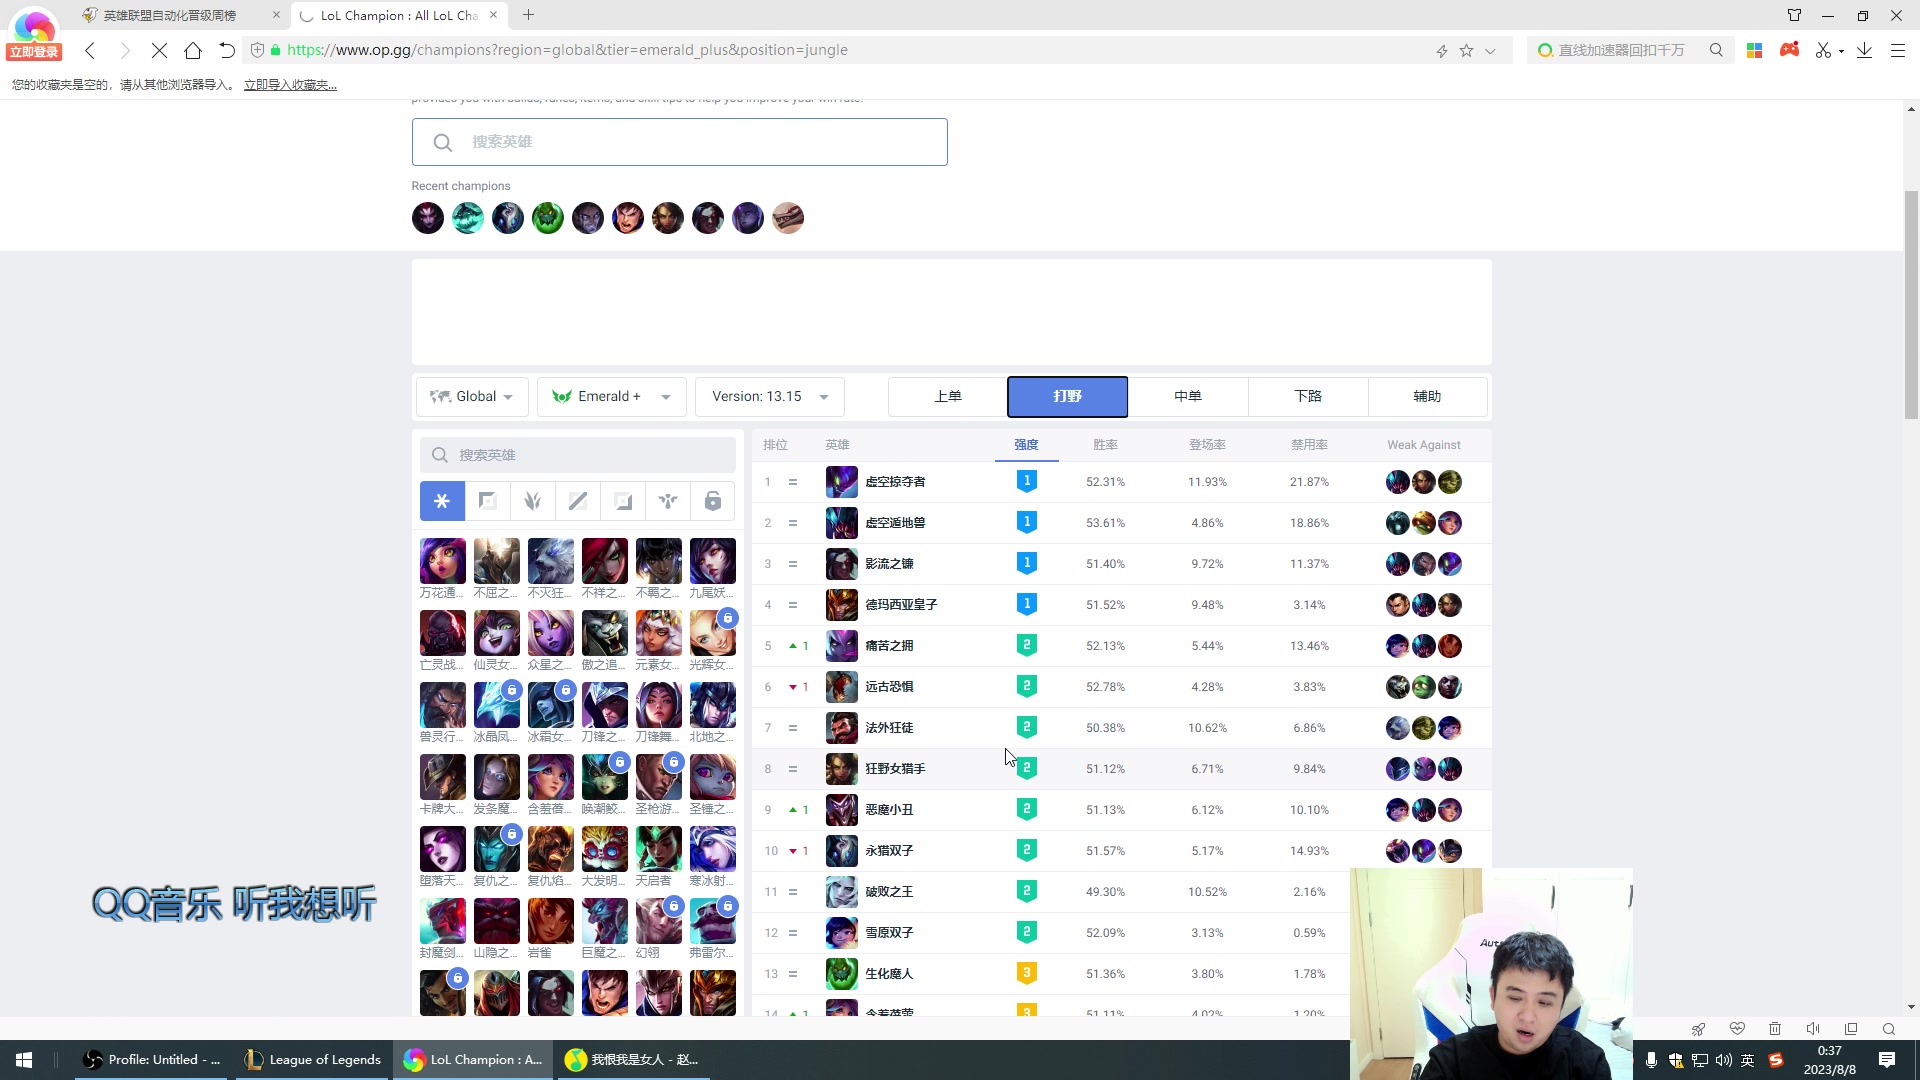
Task: Open the Windows notification center icon
Action: tap(1887, 1060)
